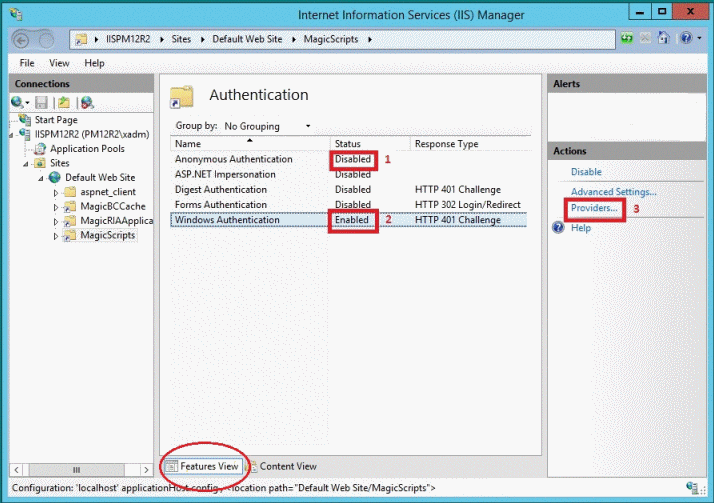Open the Providers action link
Screen dimensions: 714x503
coord(594,208)
